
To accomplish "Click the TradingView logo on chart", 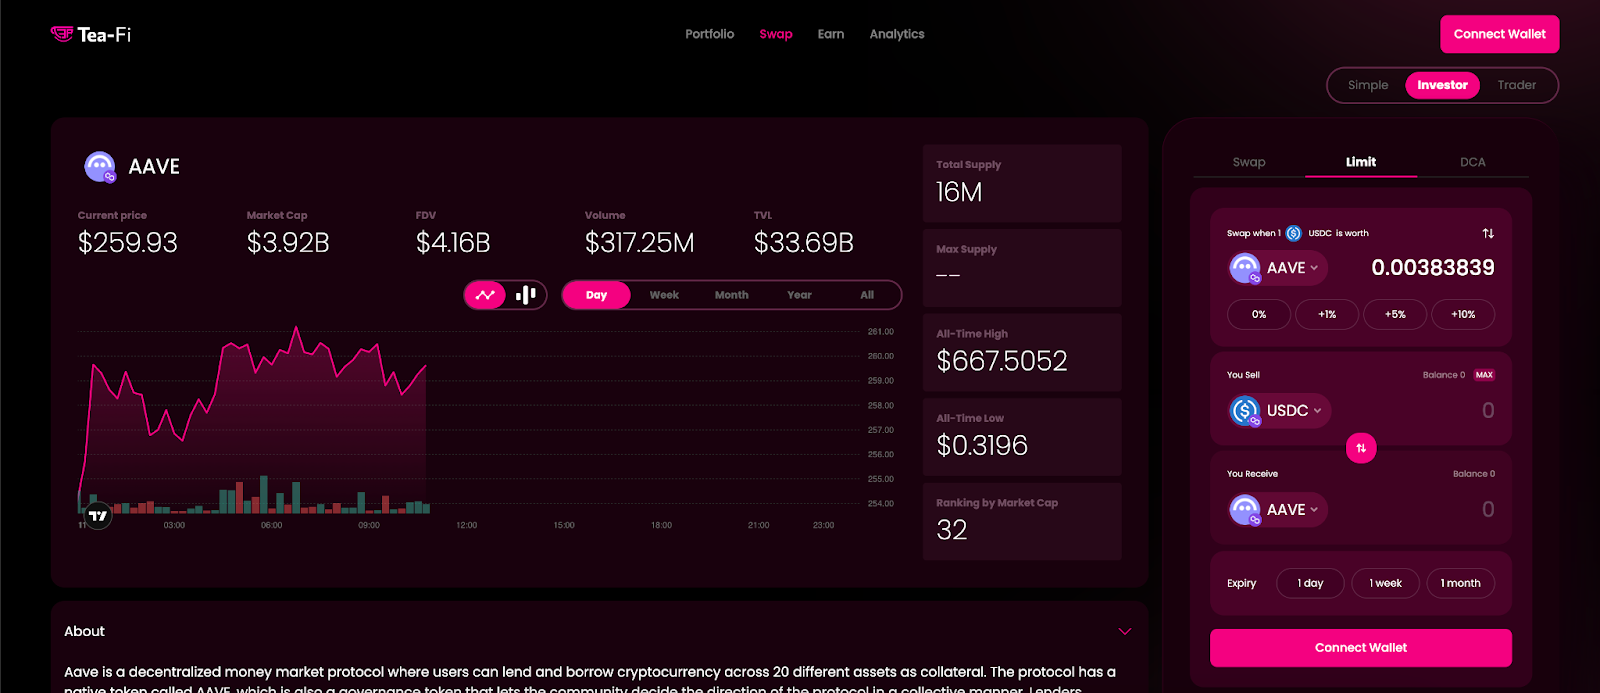I will 97,516.
